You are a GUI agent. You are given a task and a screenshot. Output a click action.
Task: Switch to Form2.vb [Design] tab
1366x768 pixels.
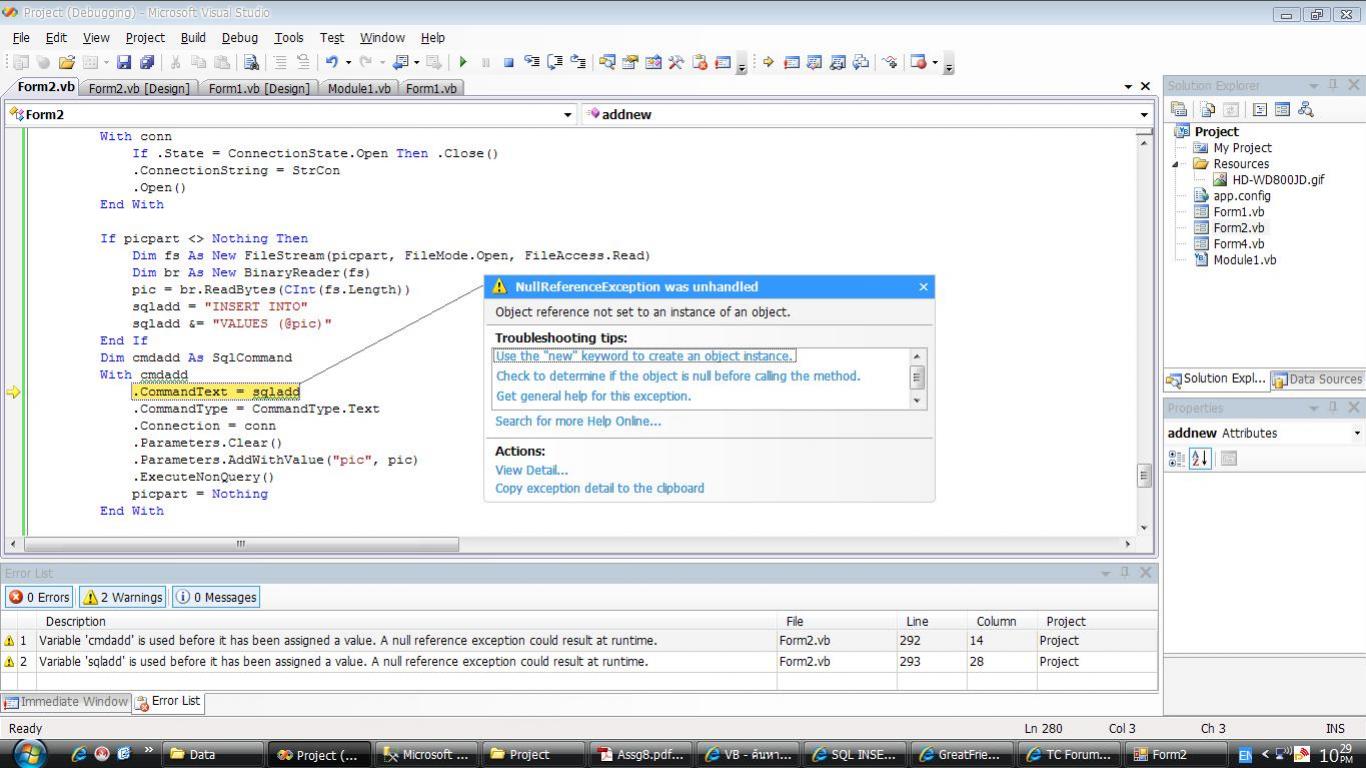(x=139, y=88)
